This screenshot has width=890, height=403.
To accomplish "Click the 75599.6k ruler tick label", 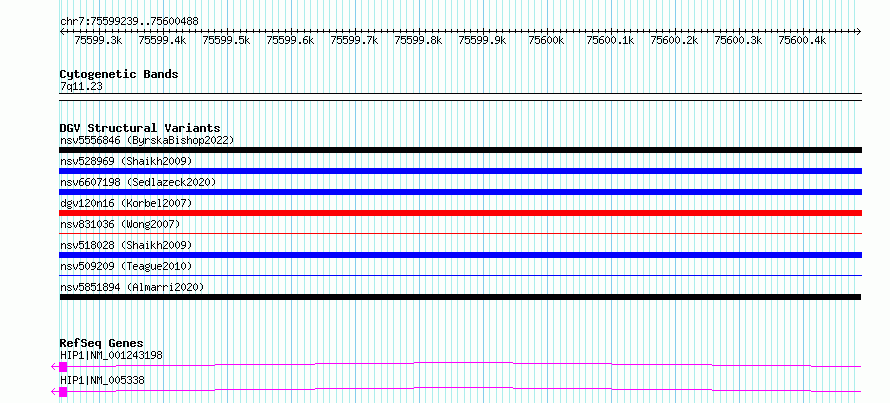I will click(291, 40).
